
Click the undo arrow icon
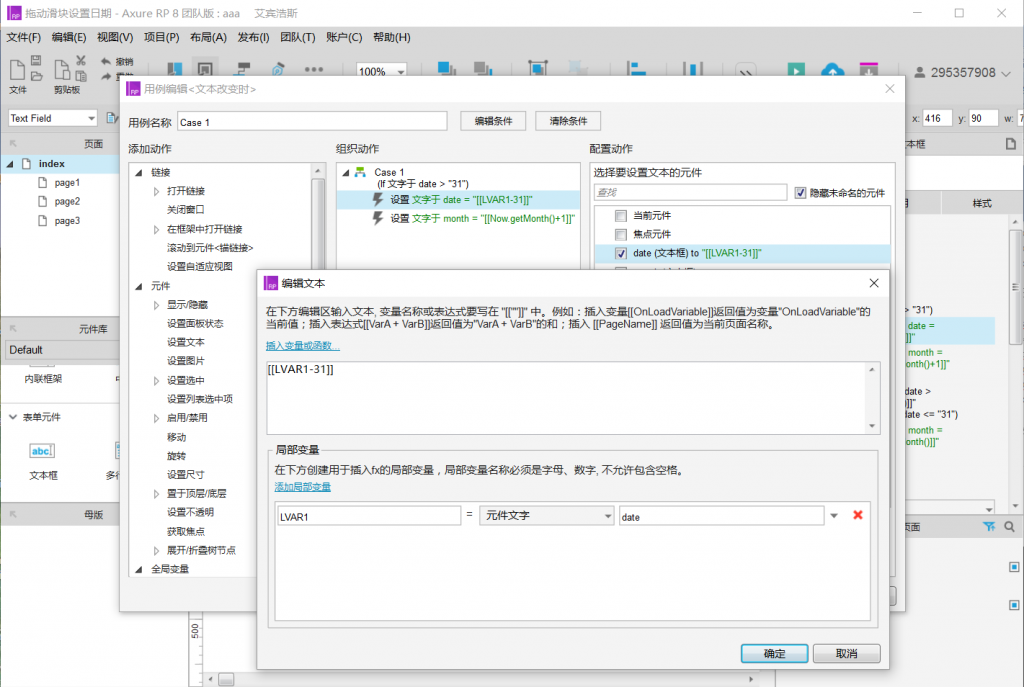(106, 61)
